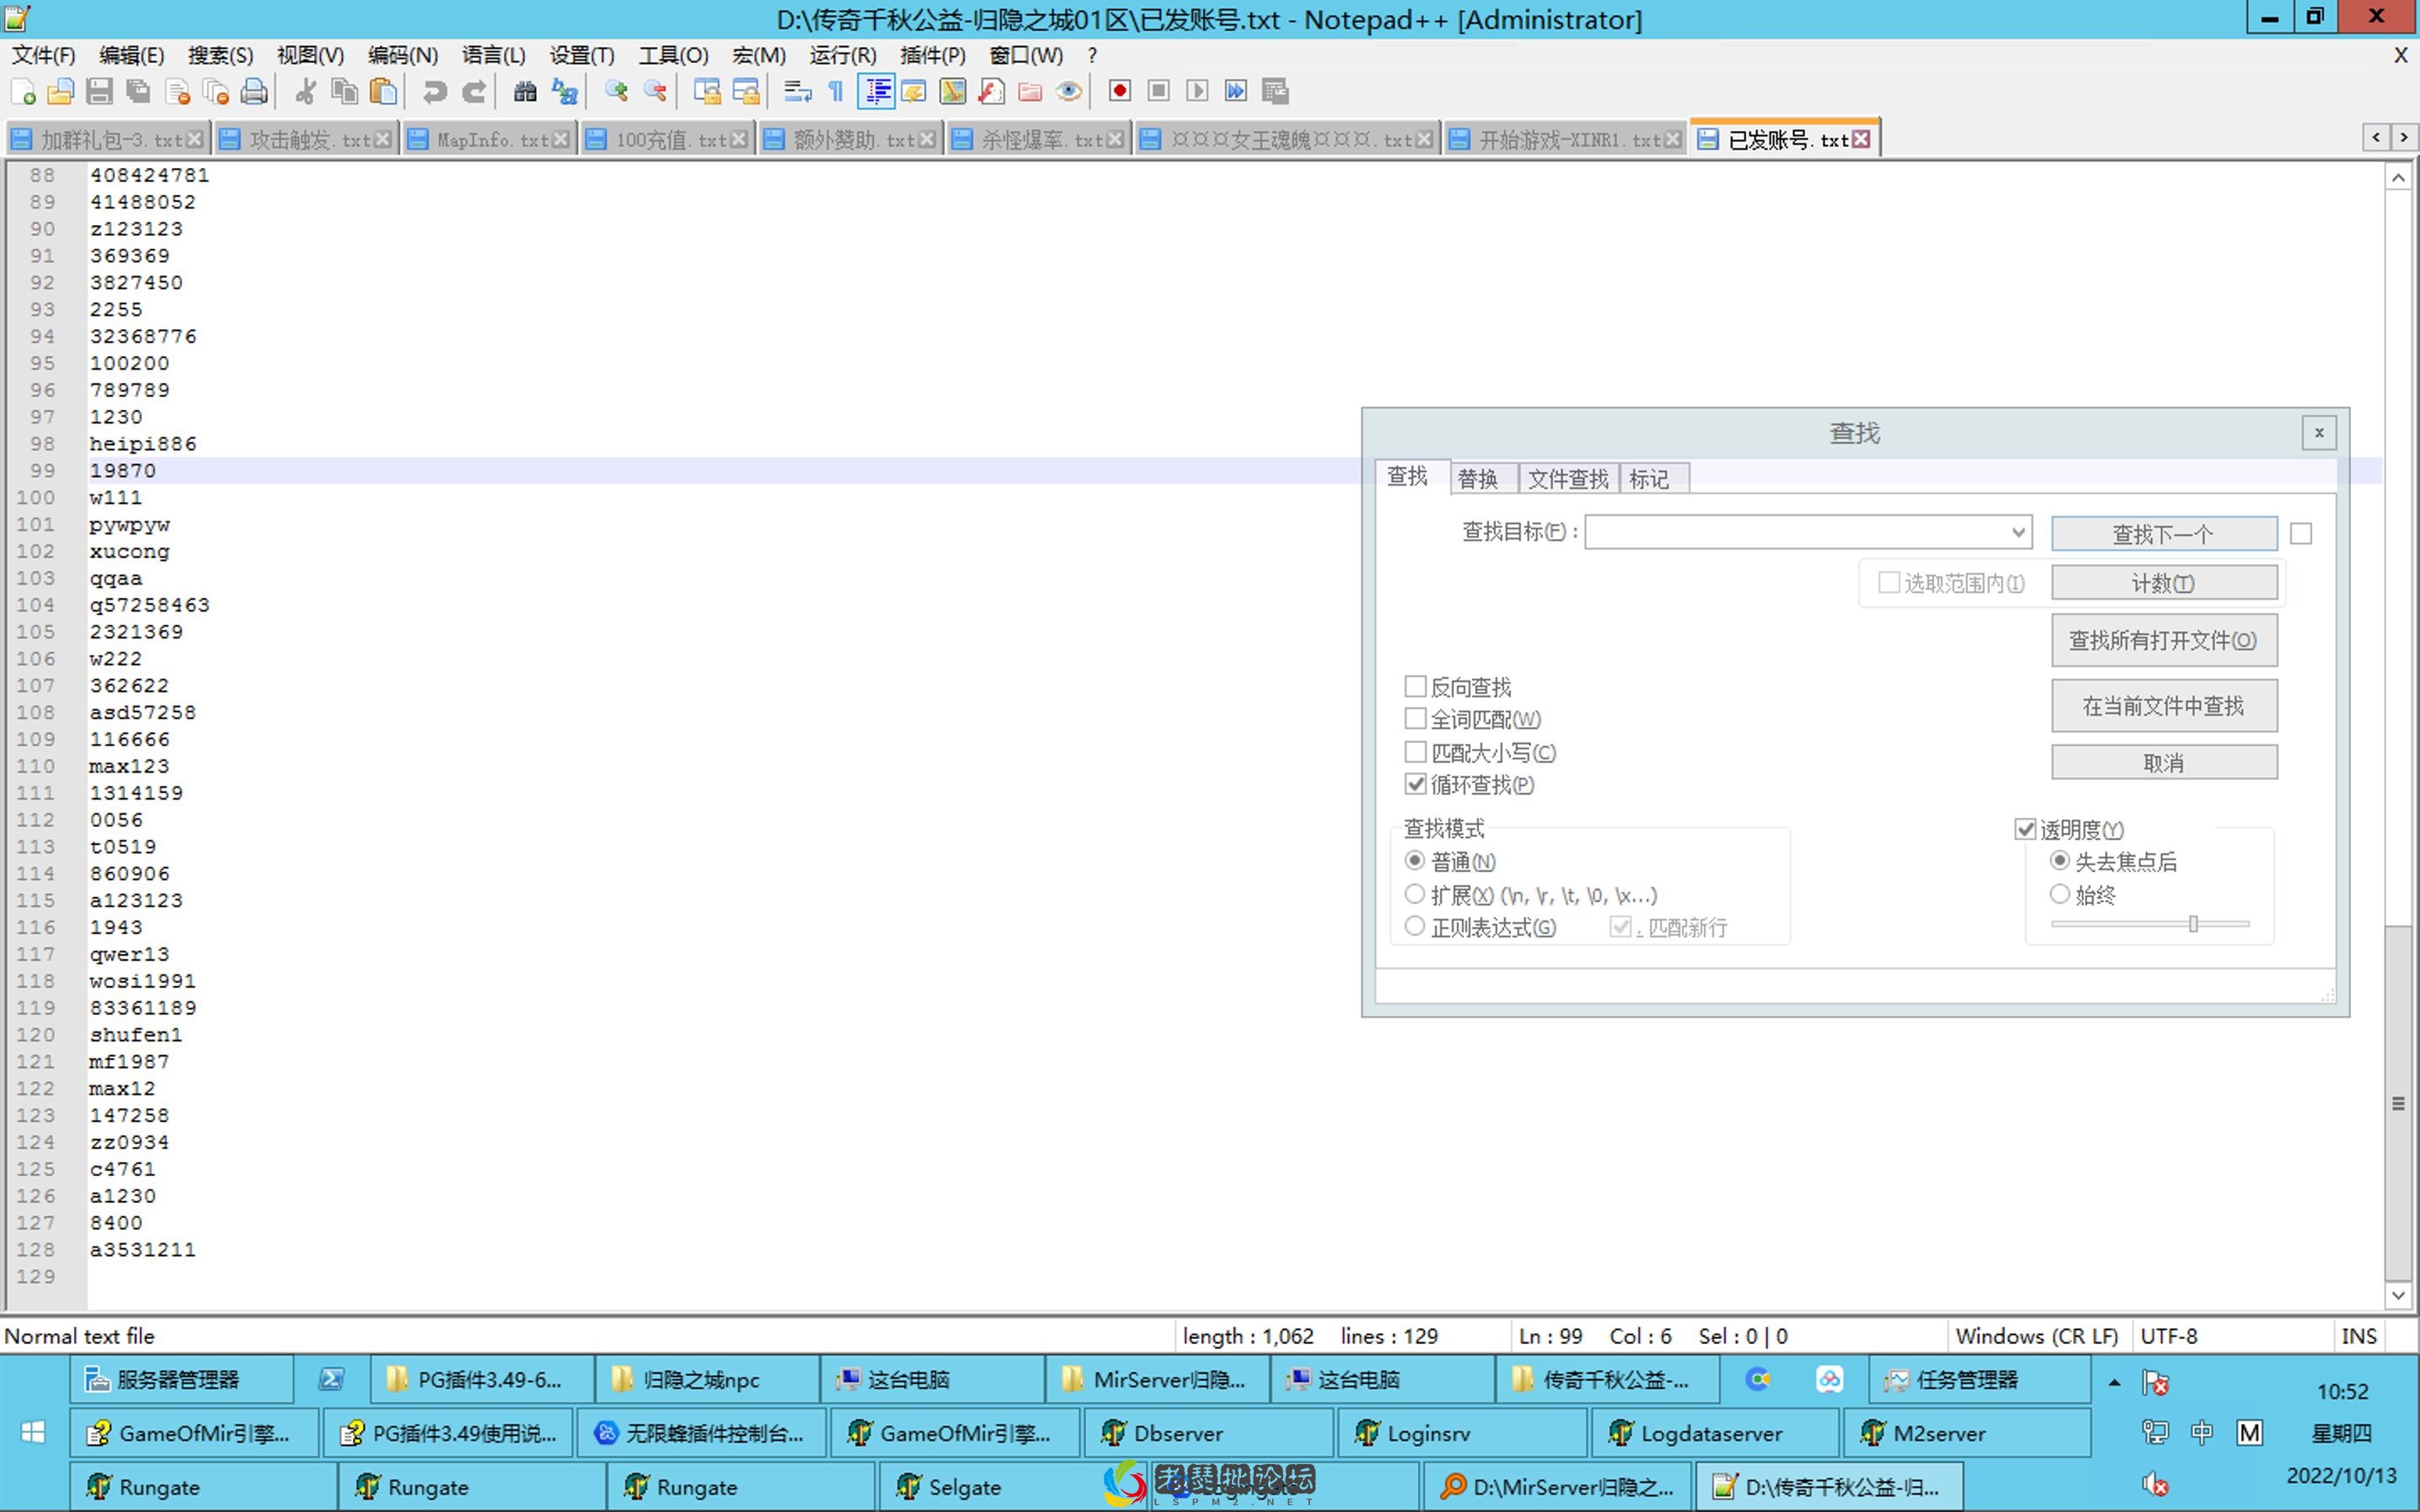Viewport: 2420px width, 1512px height.
Task: Open the Function List toolbar icon
Action: click(x=991, y=92)
